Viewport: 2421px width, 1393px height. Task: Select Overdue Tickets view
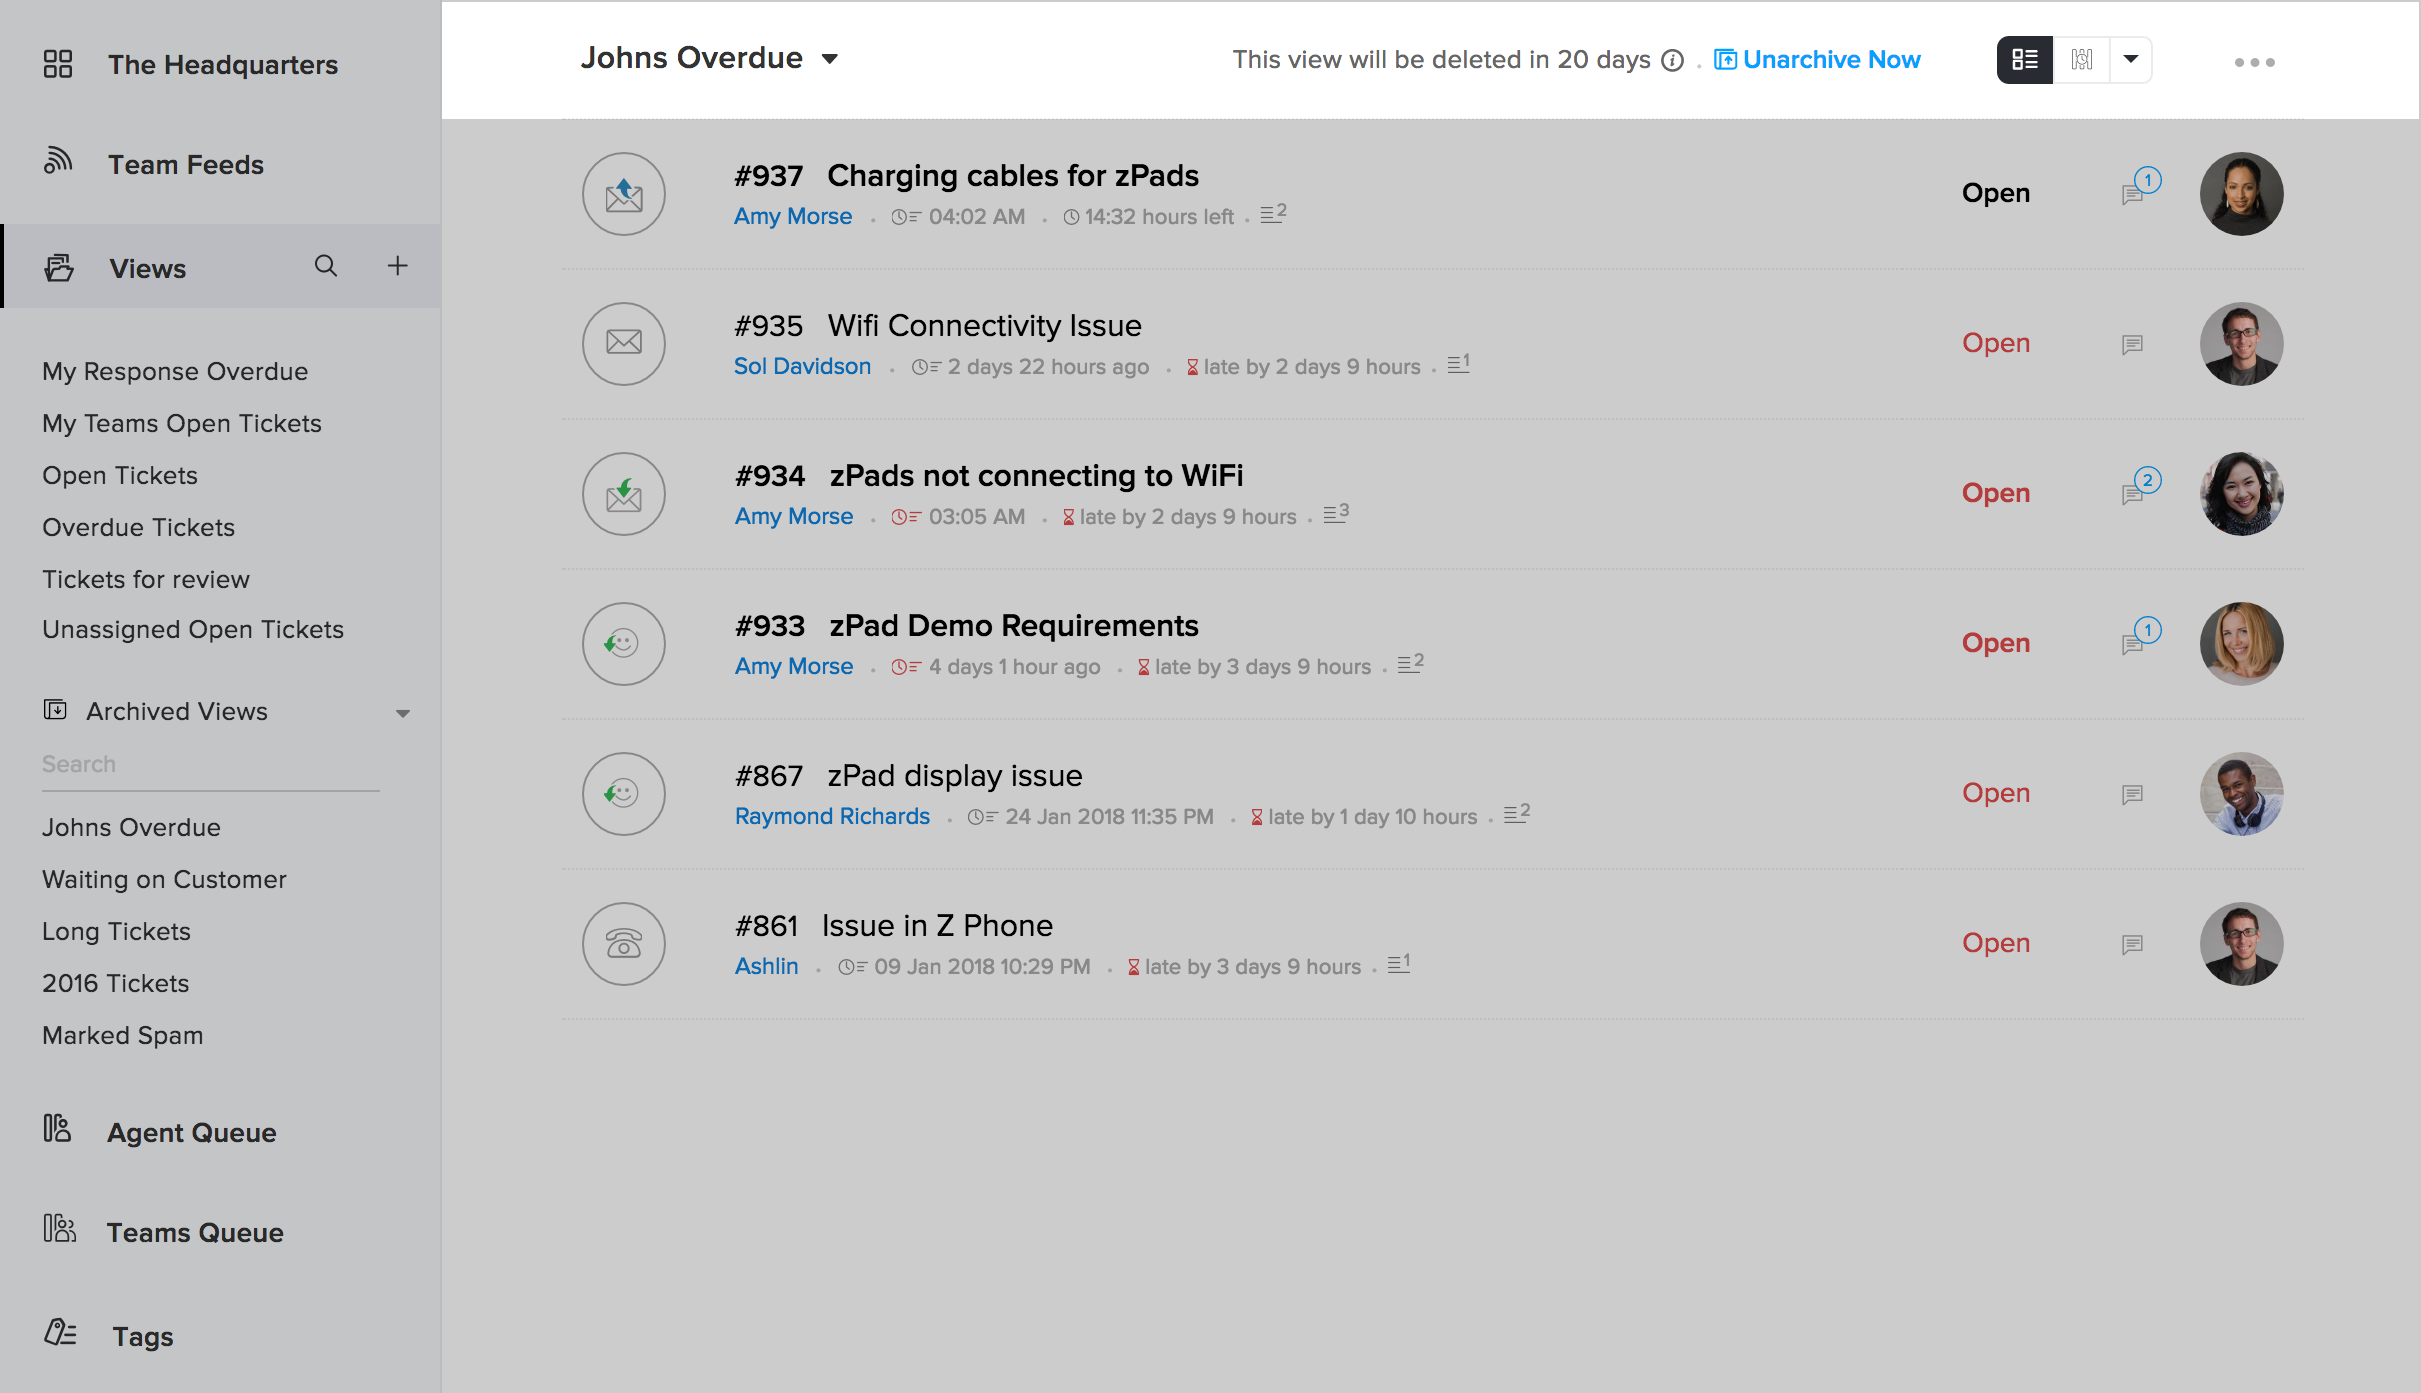point(138,527)
